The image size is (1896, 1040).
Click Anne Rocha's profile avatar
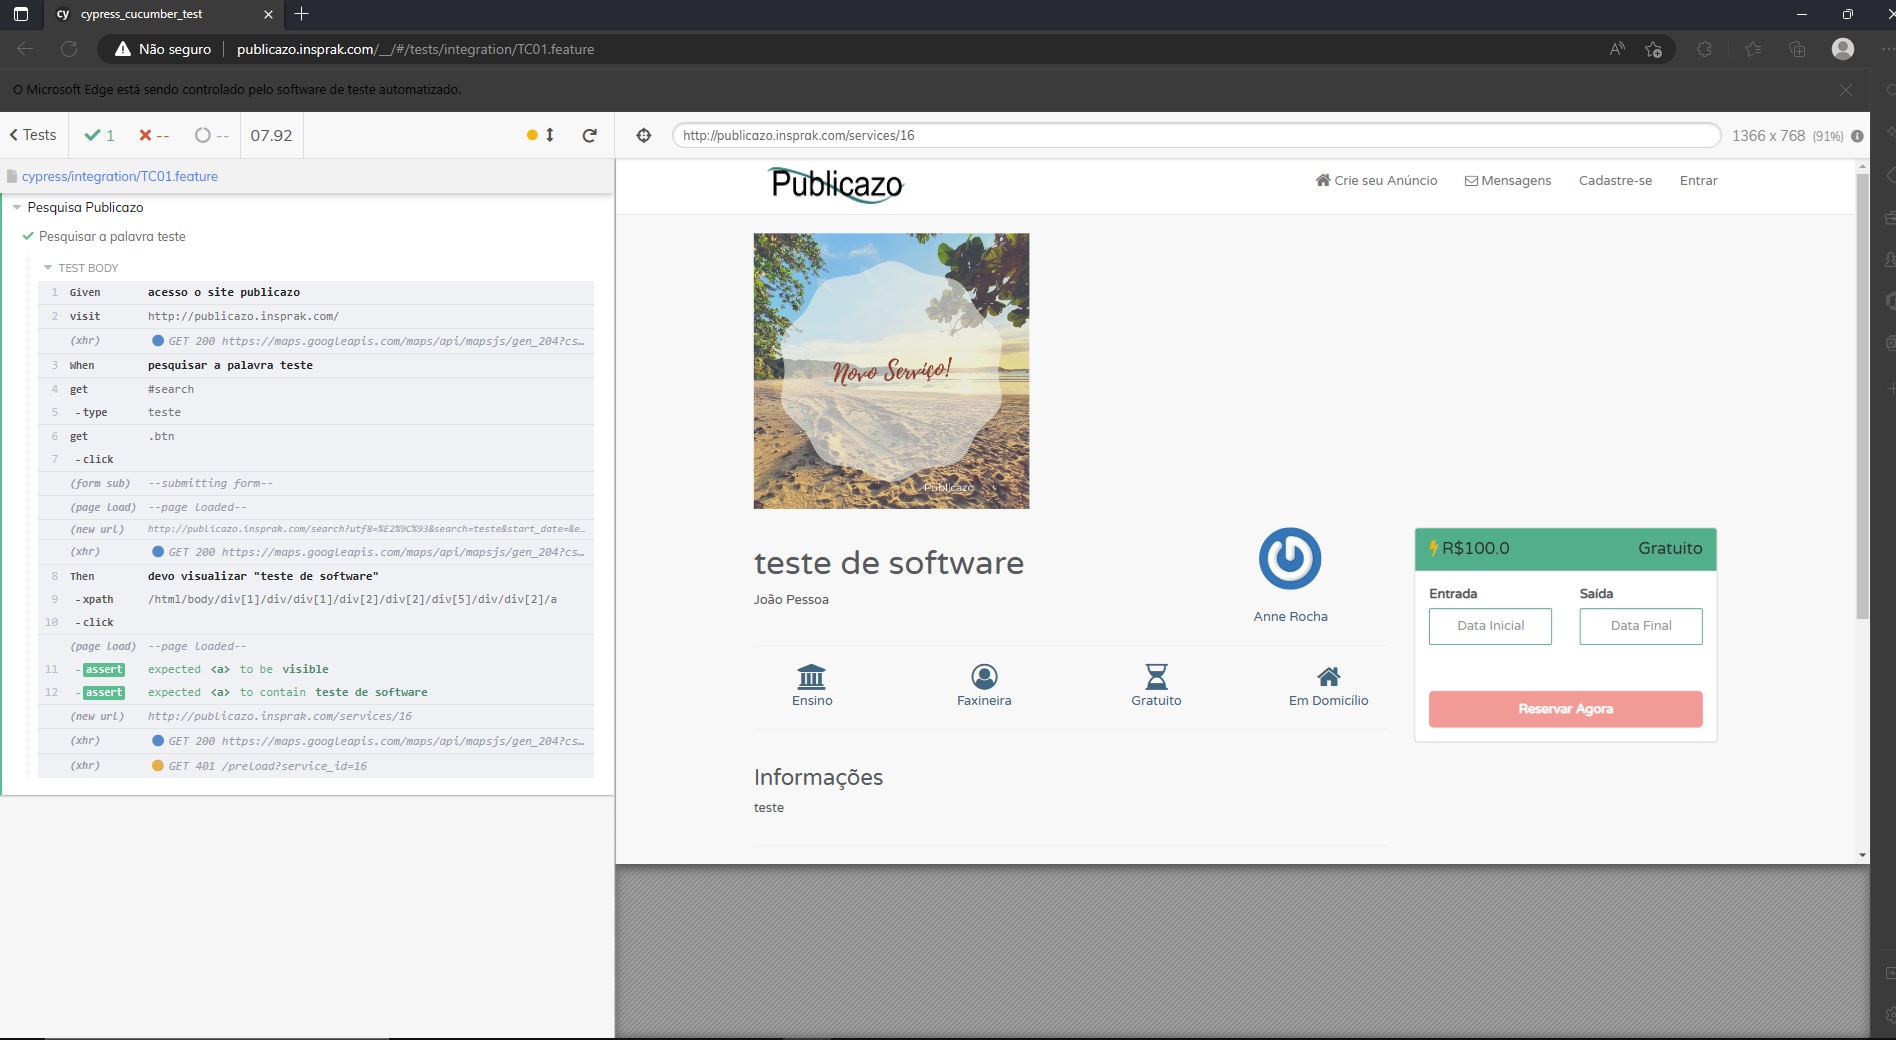[1290, 558]
